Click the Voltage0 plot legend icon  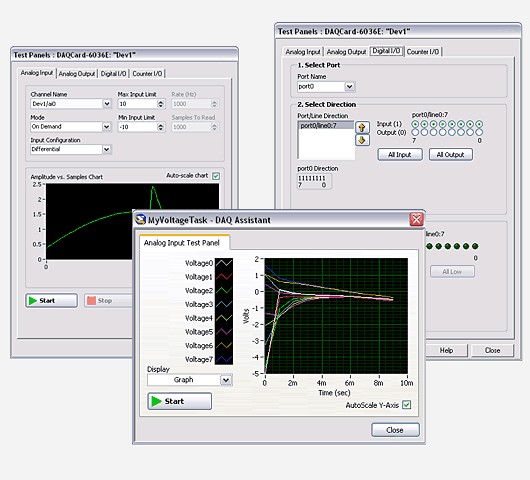[x=224, y=263]
